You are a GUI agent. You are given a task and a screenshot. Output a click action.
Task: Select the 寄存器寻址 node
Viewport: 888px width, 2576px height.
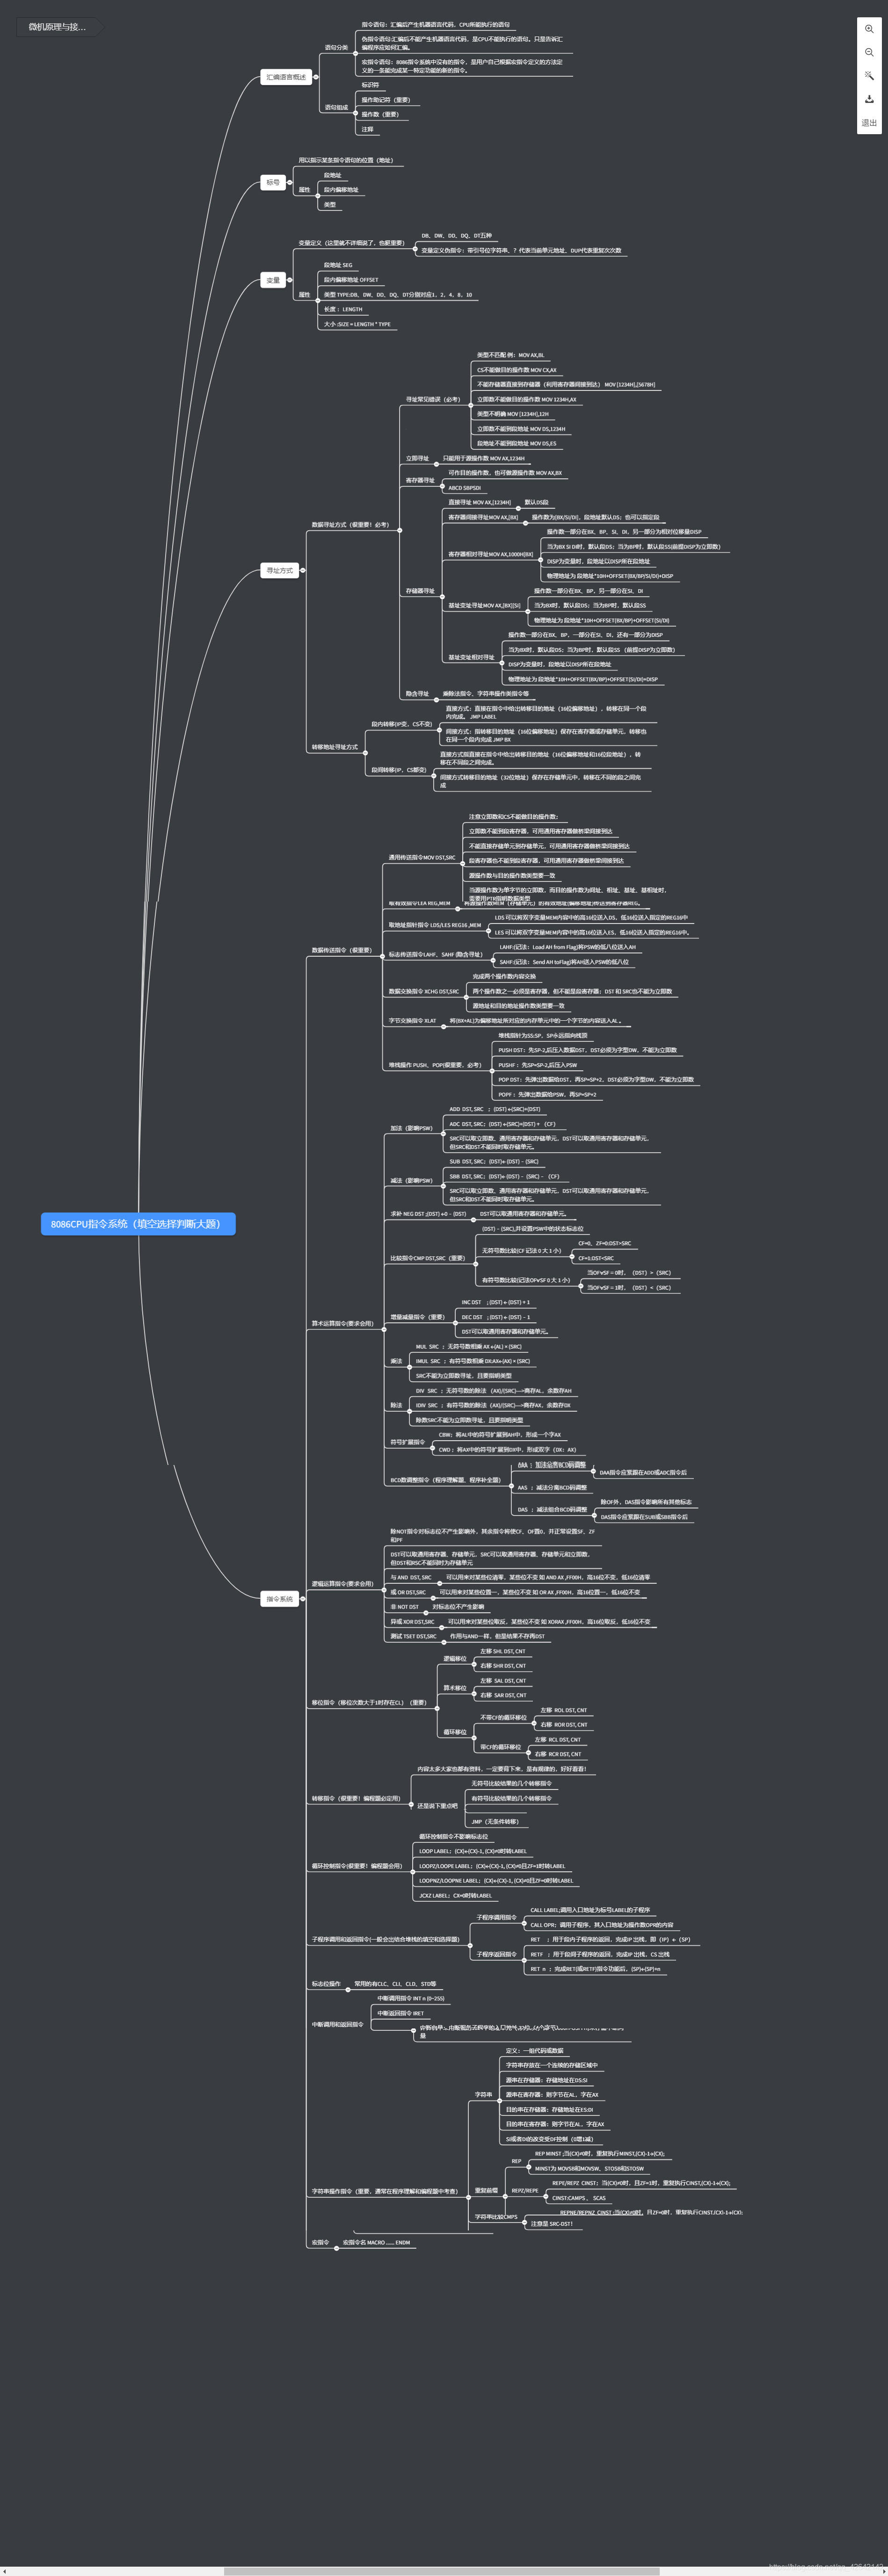420,480
